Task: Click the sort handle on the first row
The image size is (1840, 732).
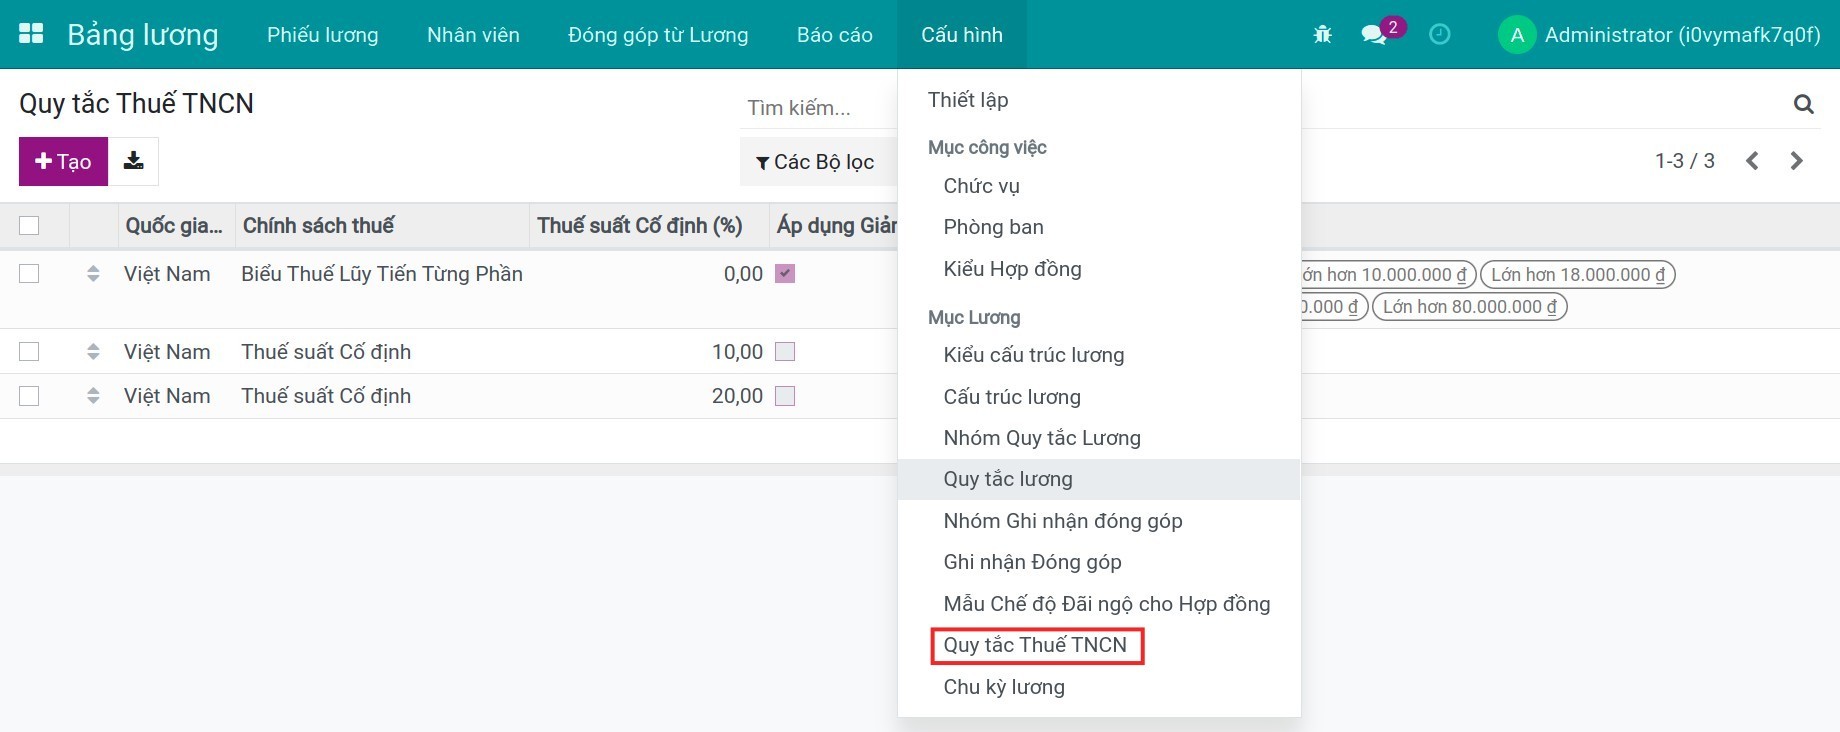Action: [x=93, y=274]
